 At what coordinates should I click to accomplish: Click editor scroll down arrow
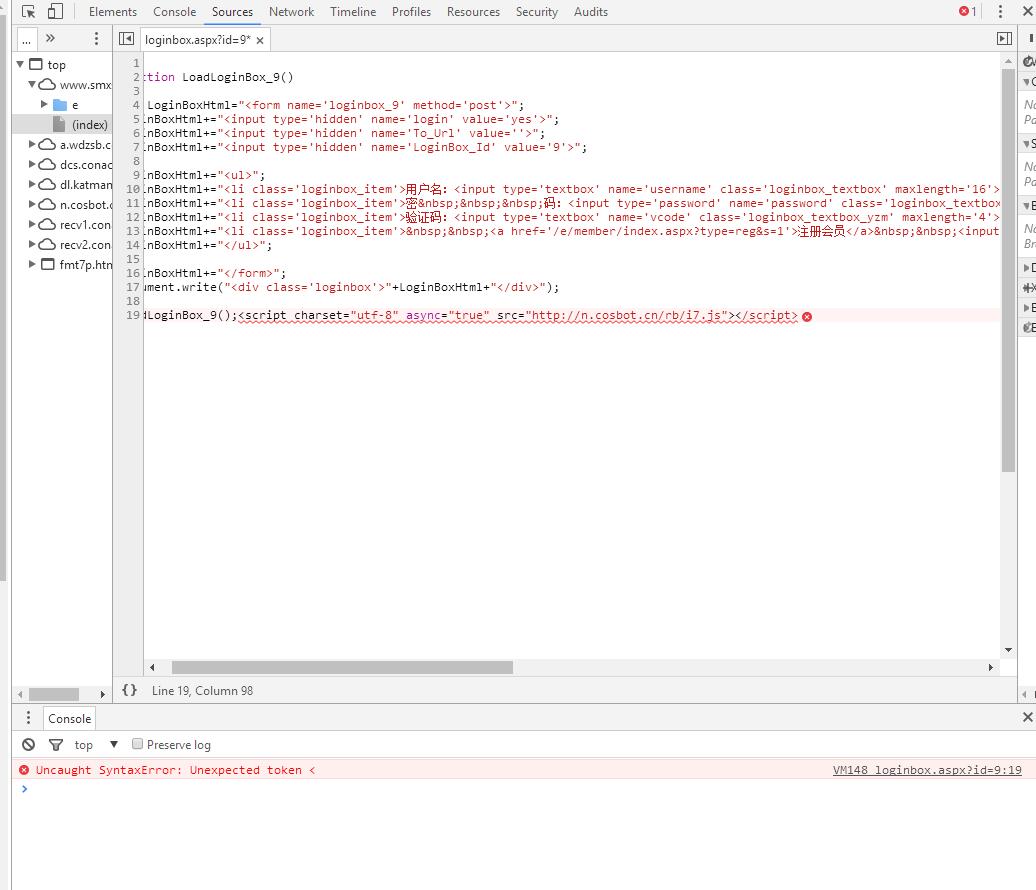click(x=1008, y=650)
